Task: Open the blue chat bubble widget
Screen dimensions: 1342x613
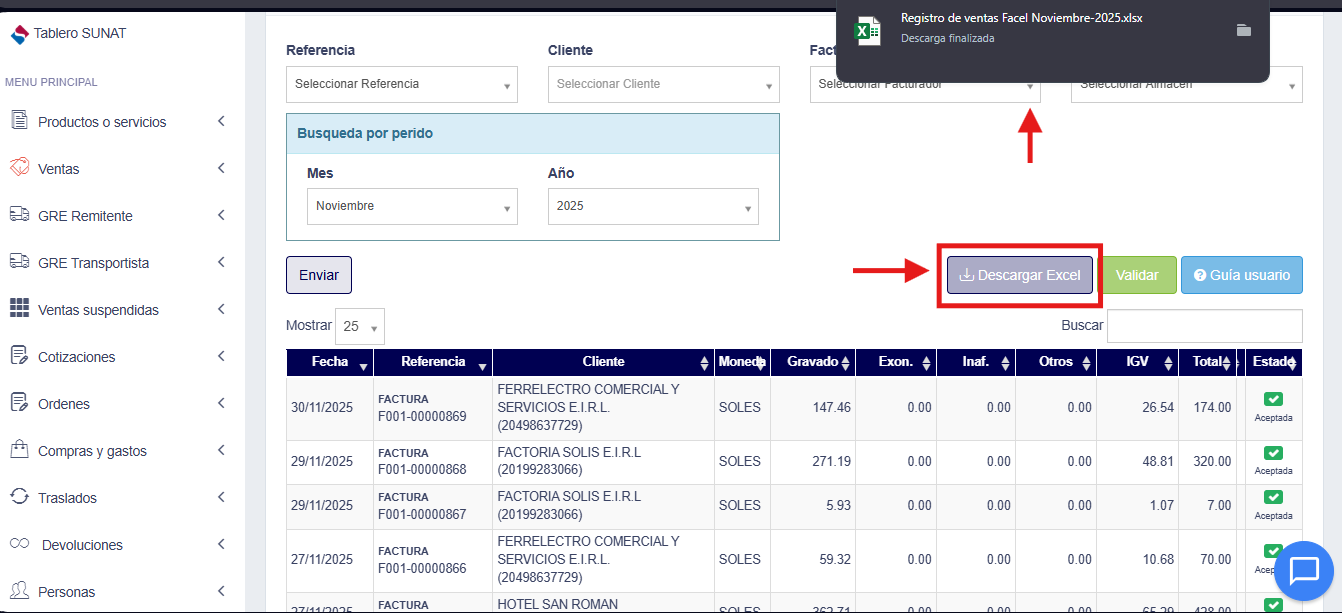Action: (x=1304, y=571)
